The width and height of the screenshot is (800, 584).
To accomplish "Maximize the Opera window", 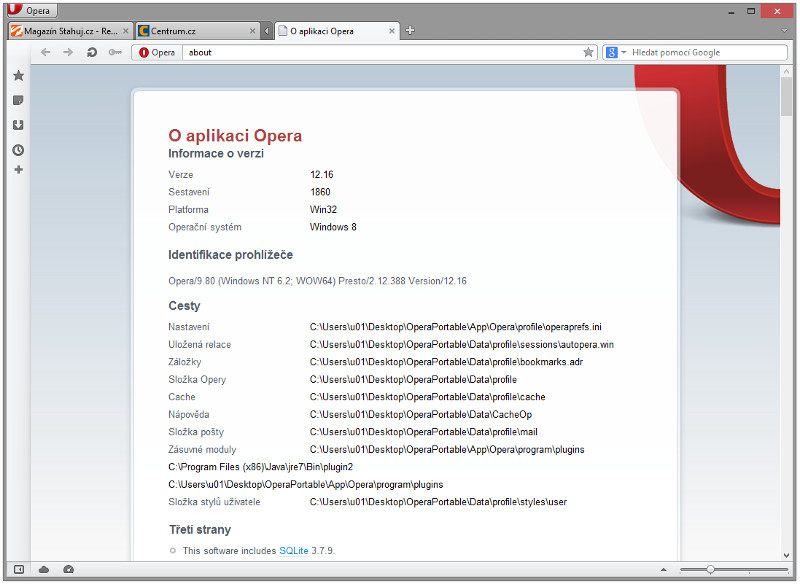I will pyautogui.click(x=751, y=11).
